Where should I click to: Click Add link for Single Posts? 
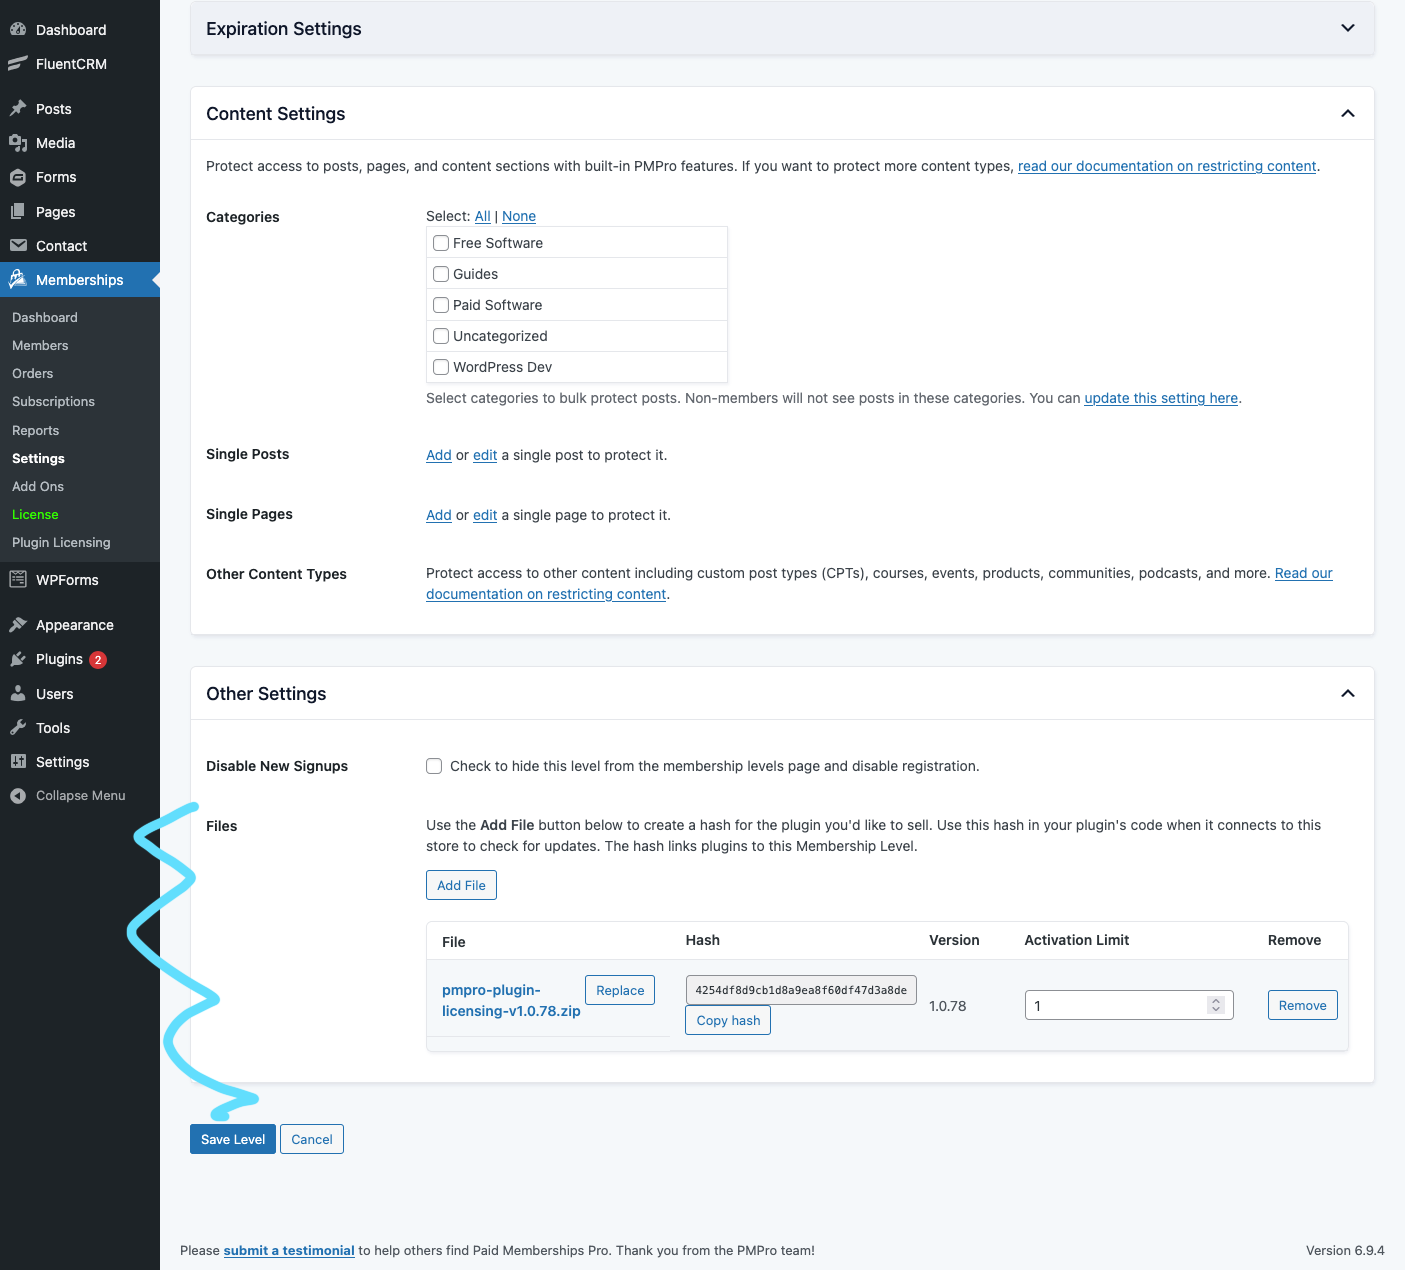[439, 455]
